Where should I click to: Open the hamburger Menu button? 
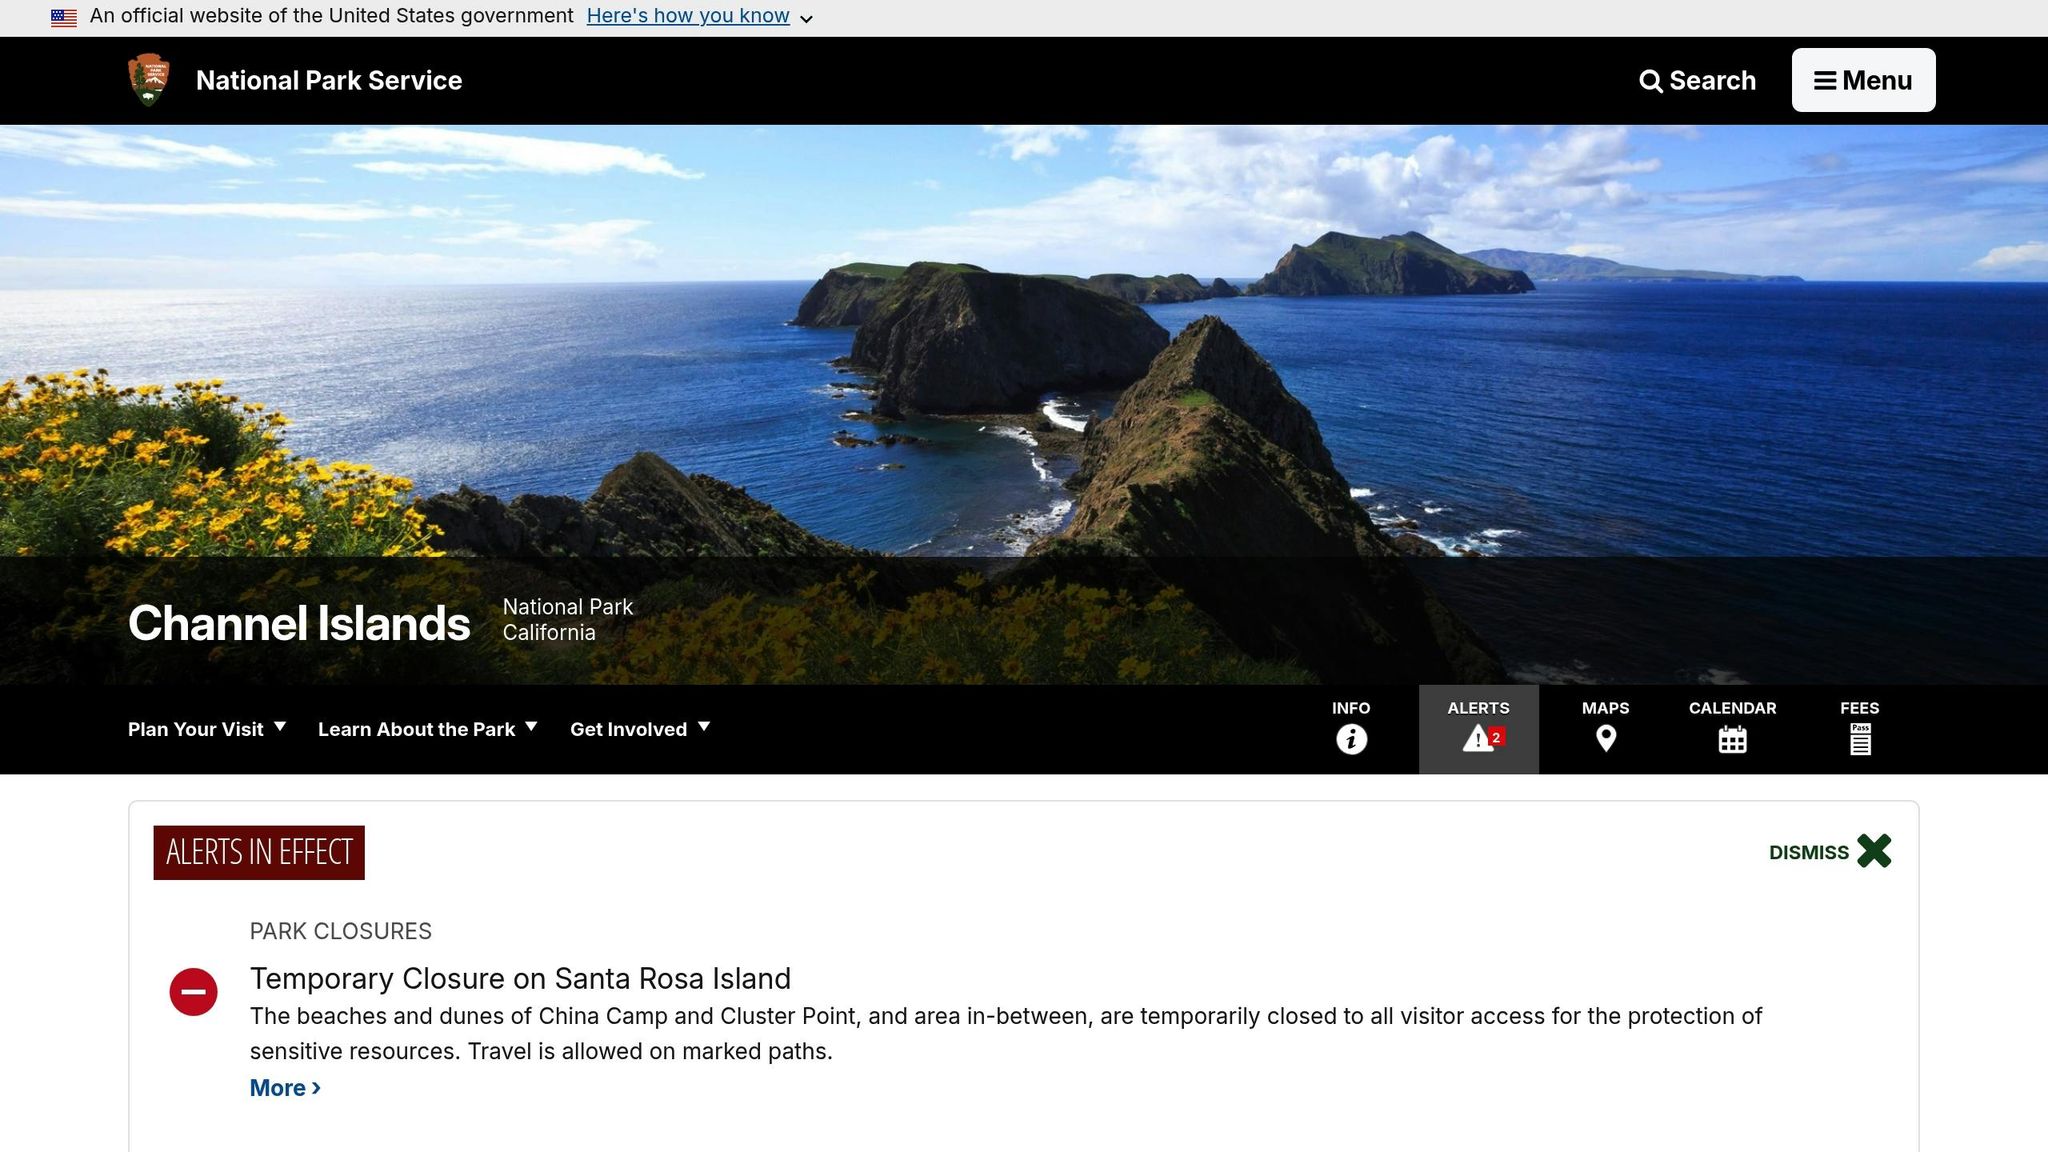pyautogui.click(x=1863, y=80)
